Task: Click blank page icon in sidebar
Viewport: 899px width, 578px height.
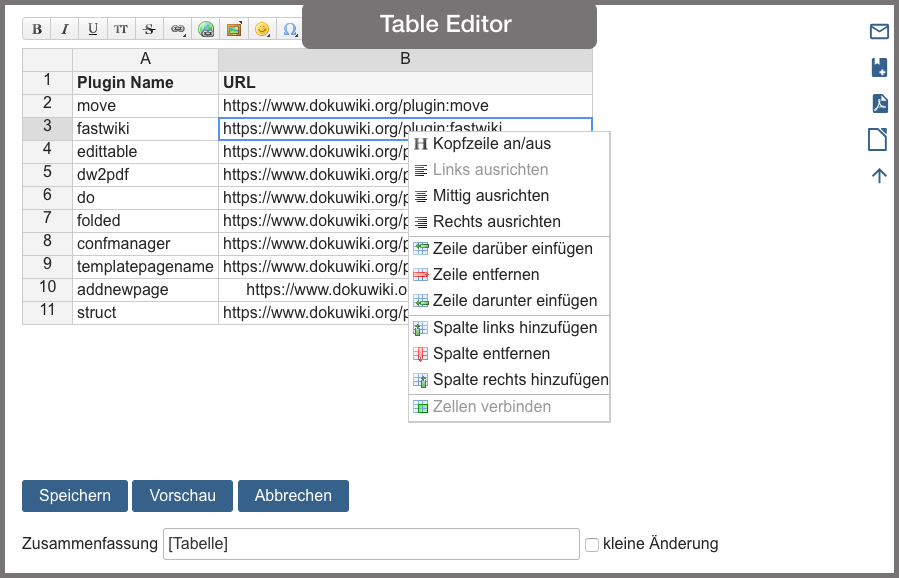Action: (x=878, y=139)
